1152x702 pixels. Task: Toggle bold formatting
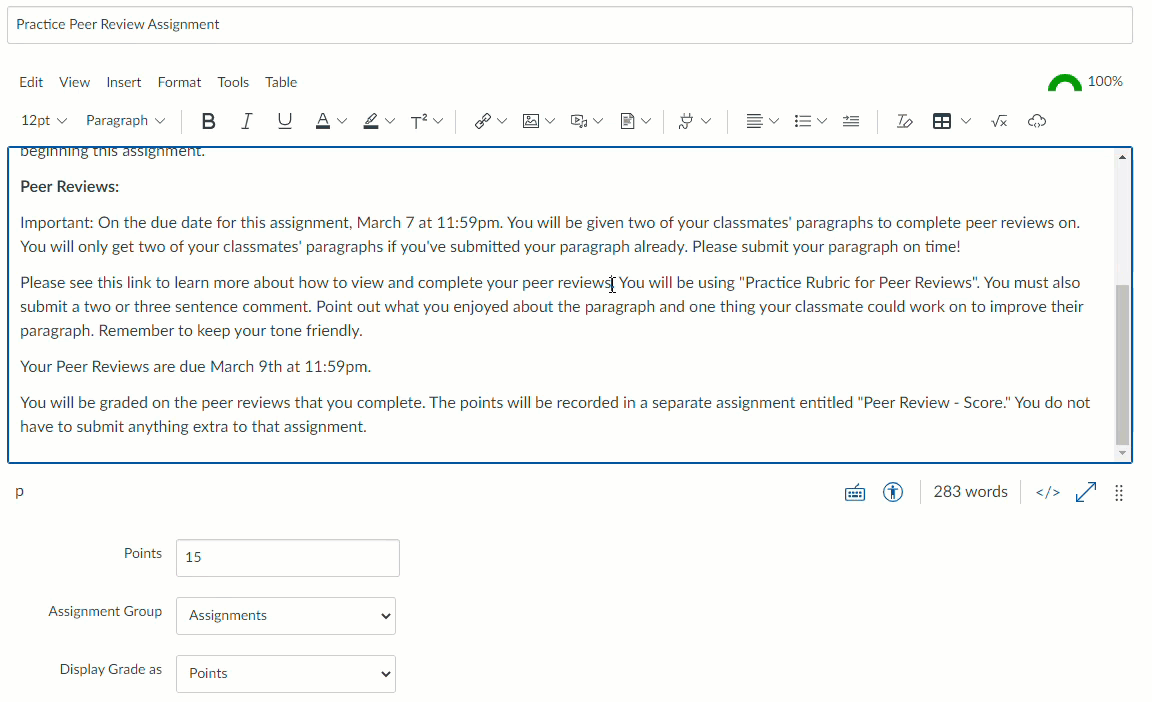click(209, 121)
